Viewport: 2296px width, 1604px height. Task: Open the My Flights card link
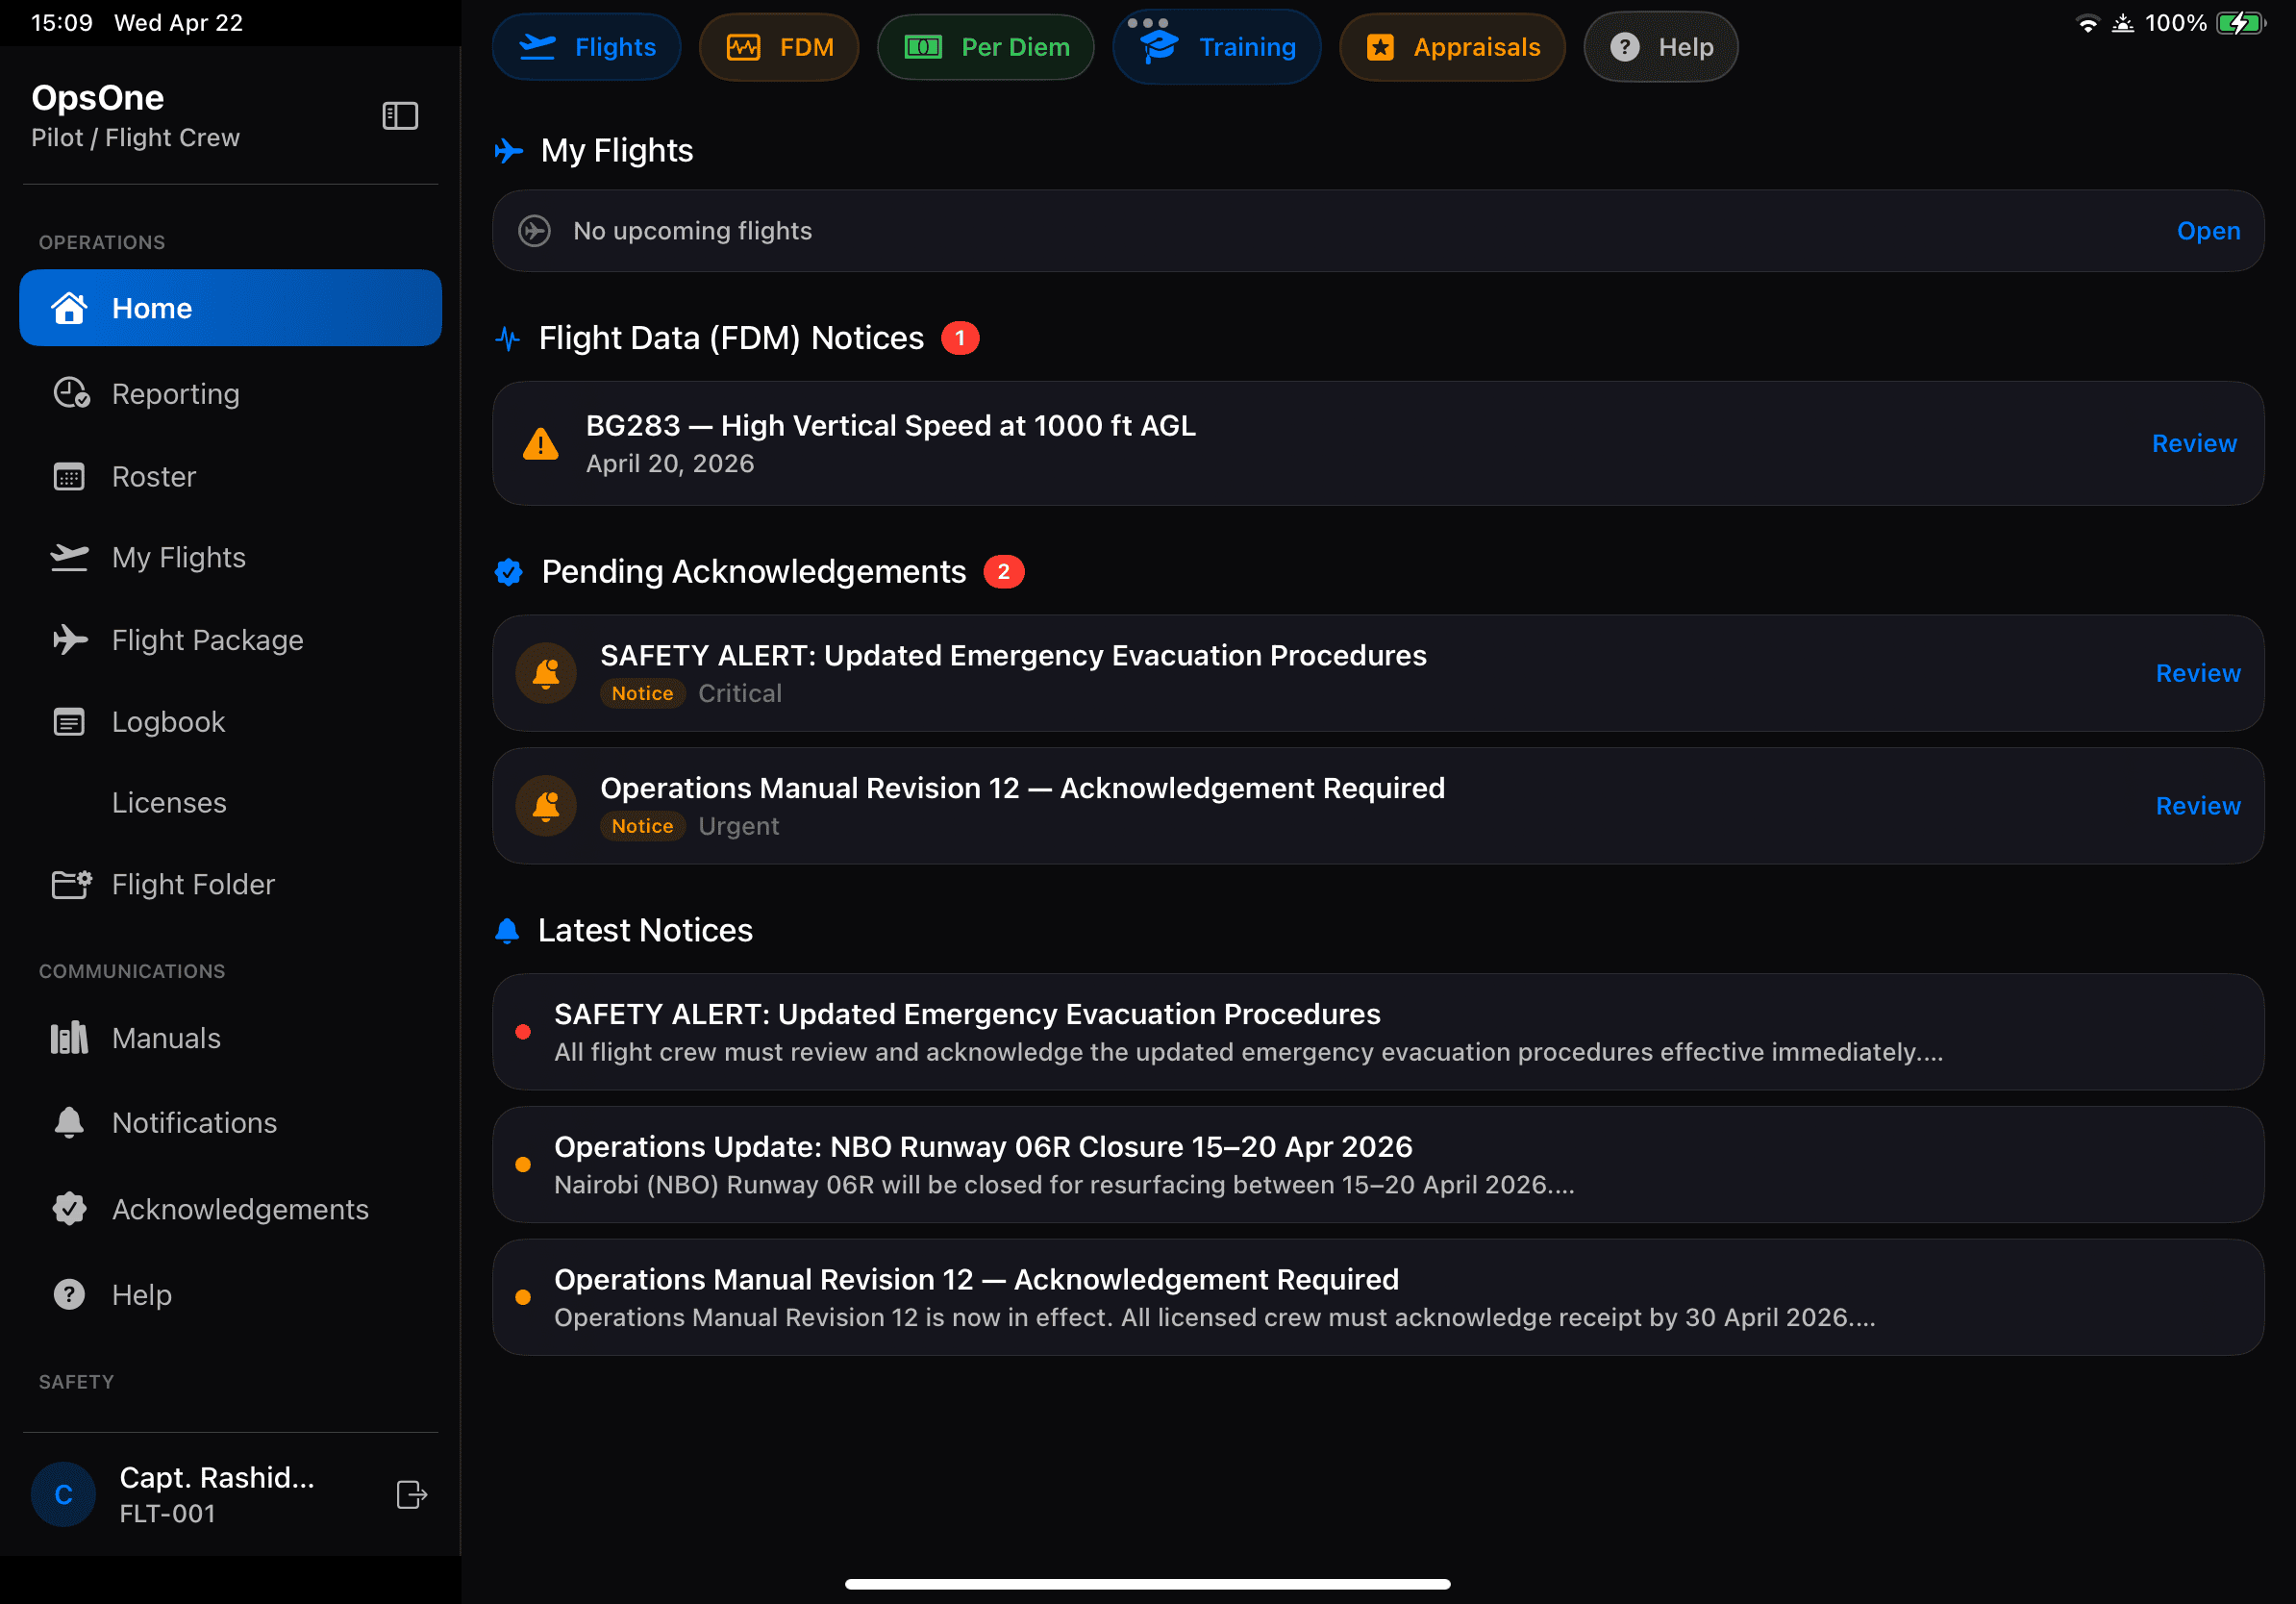point(2208,231)
